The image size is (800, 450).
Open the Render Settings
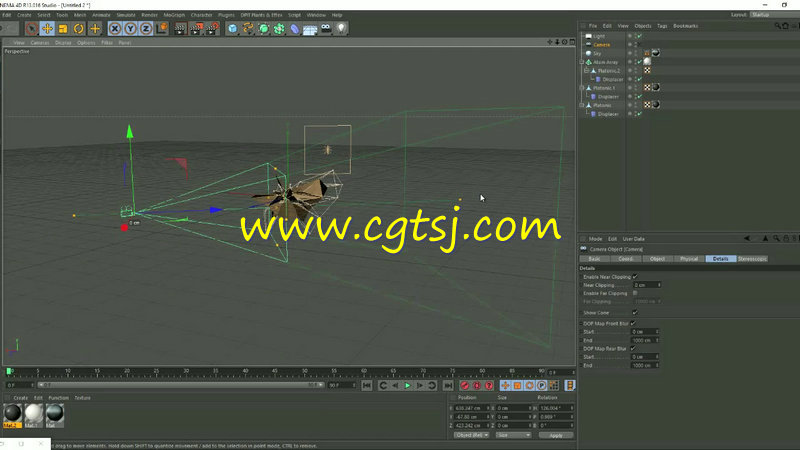[212, 29]
